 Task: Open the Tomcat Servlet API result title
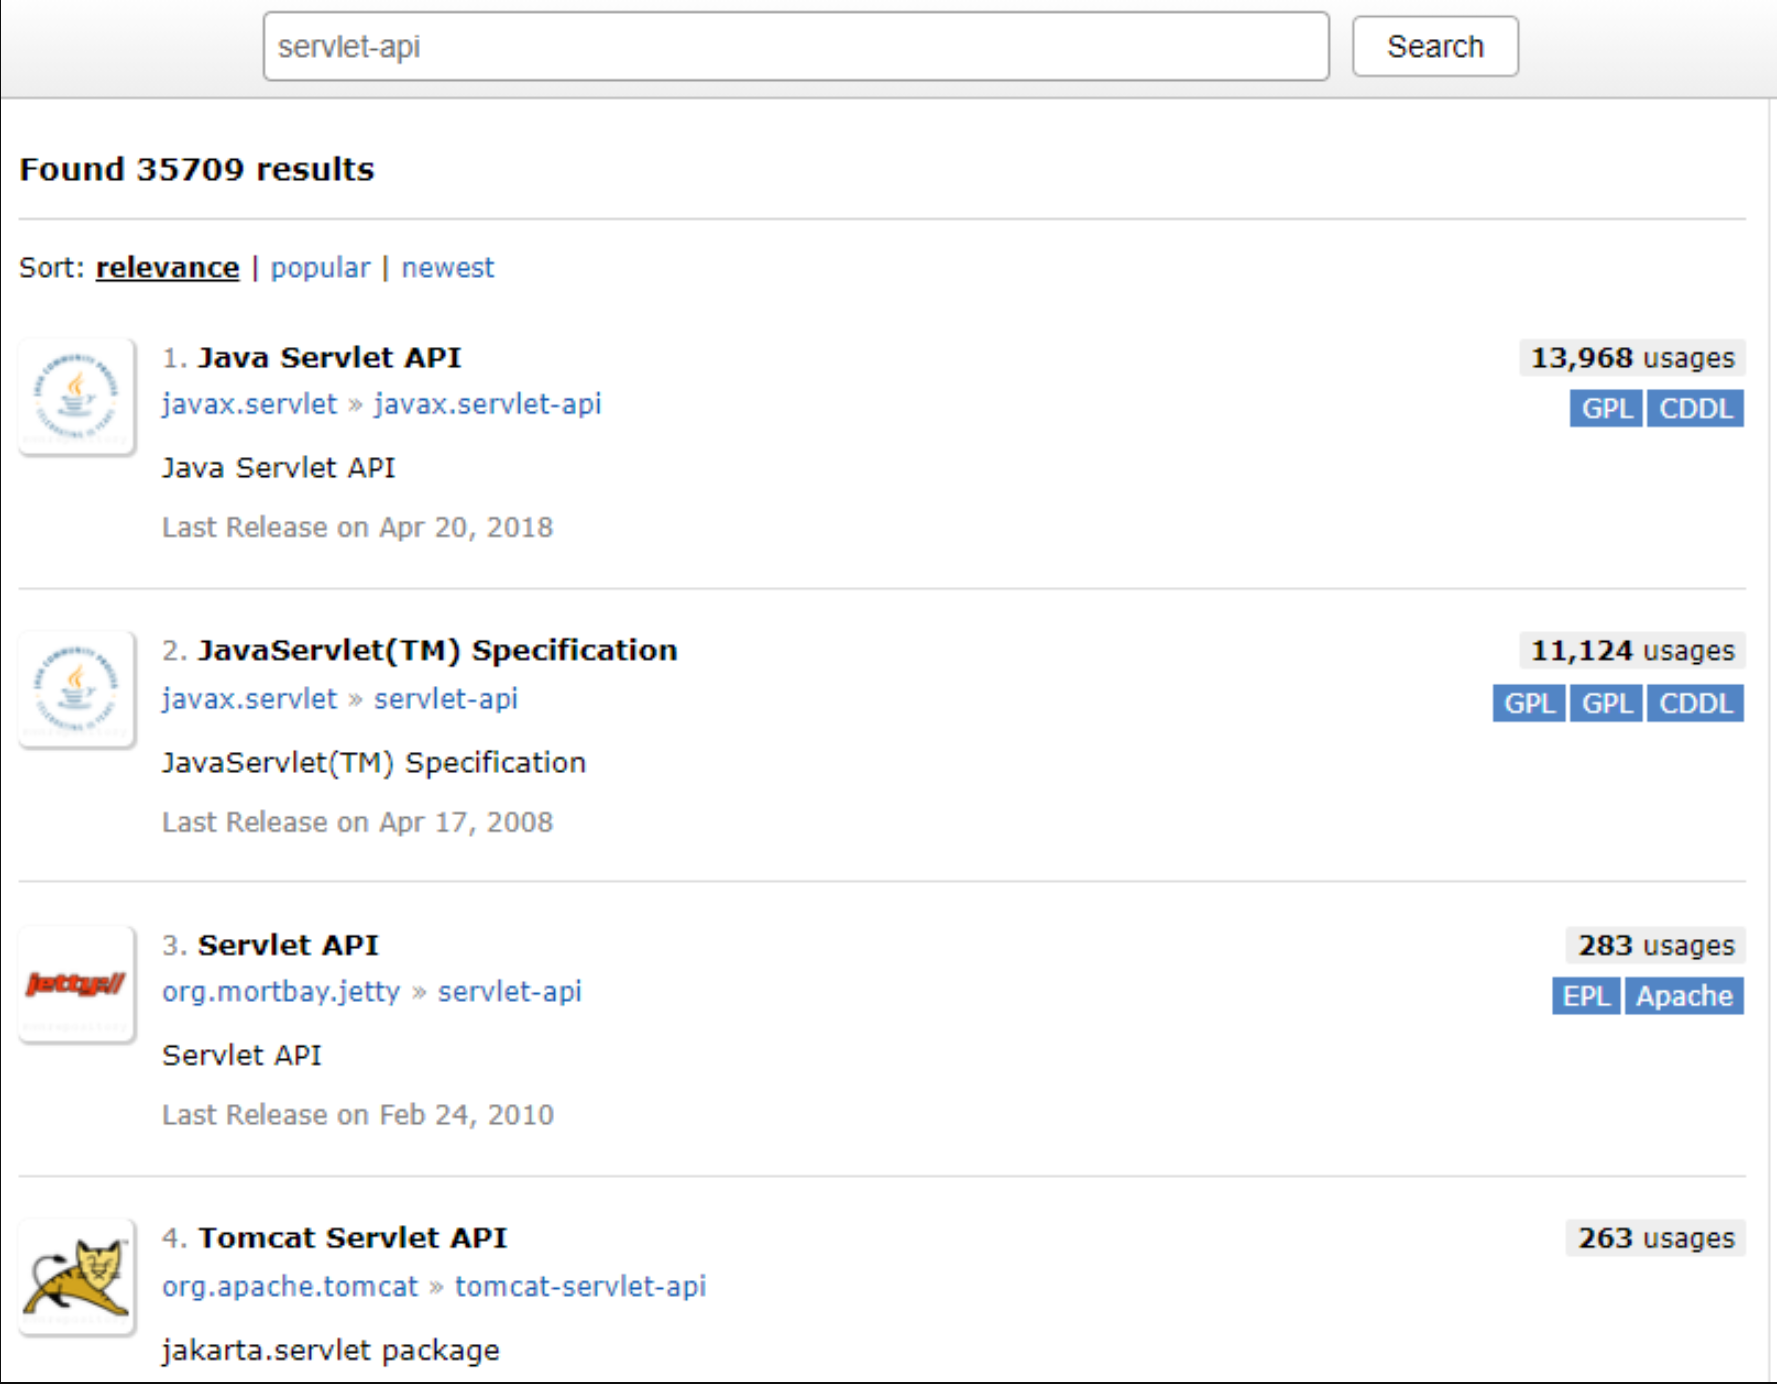tap(352, 1238)
